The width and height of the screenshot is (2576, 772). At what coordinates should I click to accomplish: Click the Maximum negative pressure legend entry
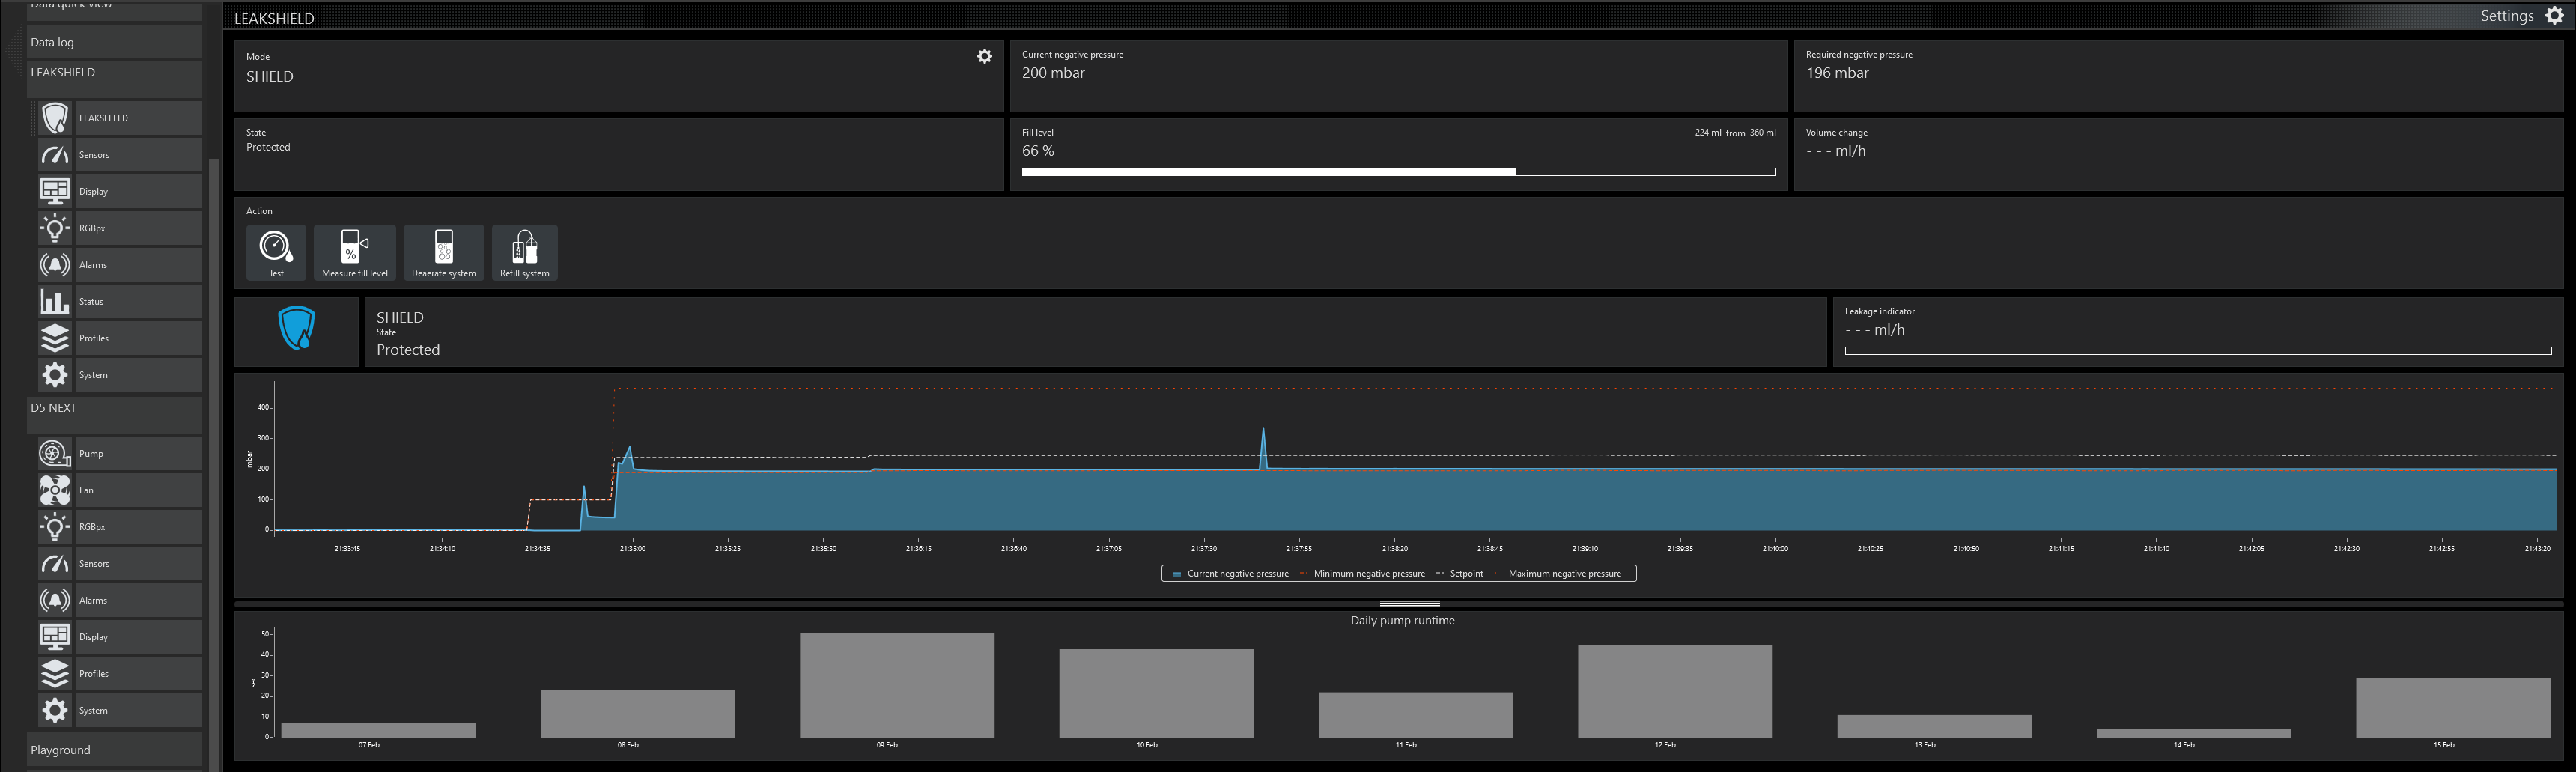pos(1558,574)
